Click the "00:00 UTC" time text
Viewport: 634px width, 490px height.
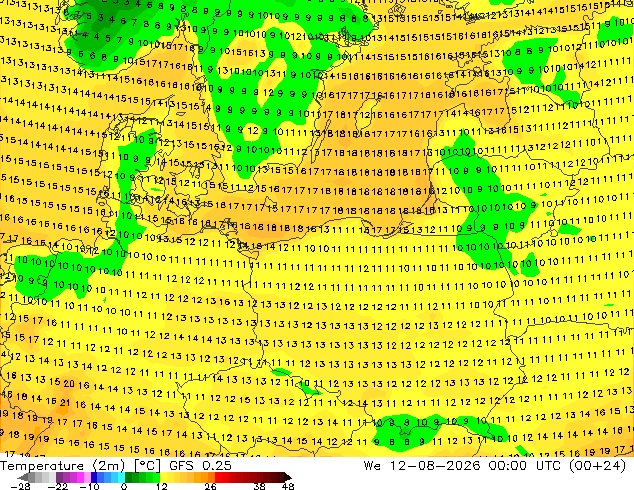[x=524, y=466]
